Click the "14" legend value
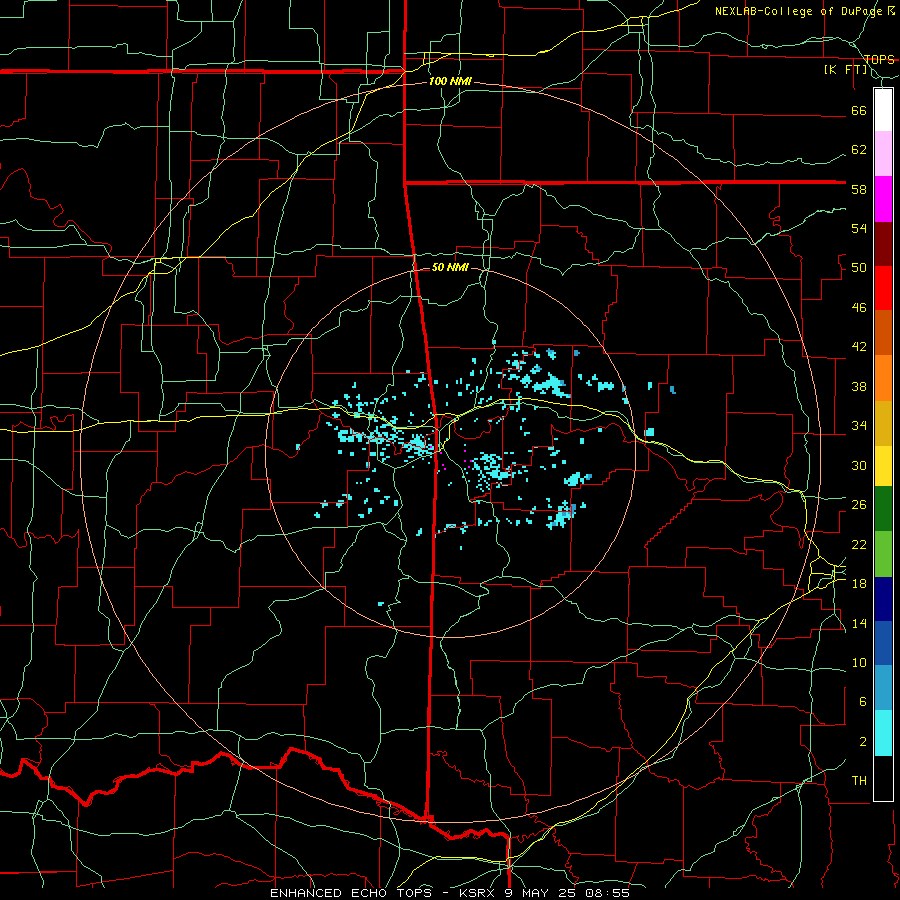The height and width of the screenshot is (900, 900). (859, 623)
